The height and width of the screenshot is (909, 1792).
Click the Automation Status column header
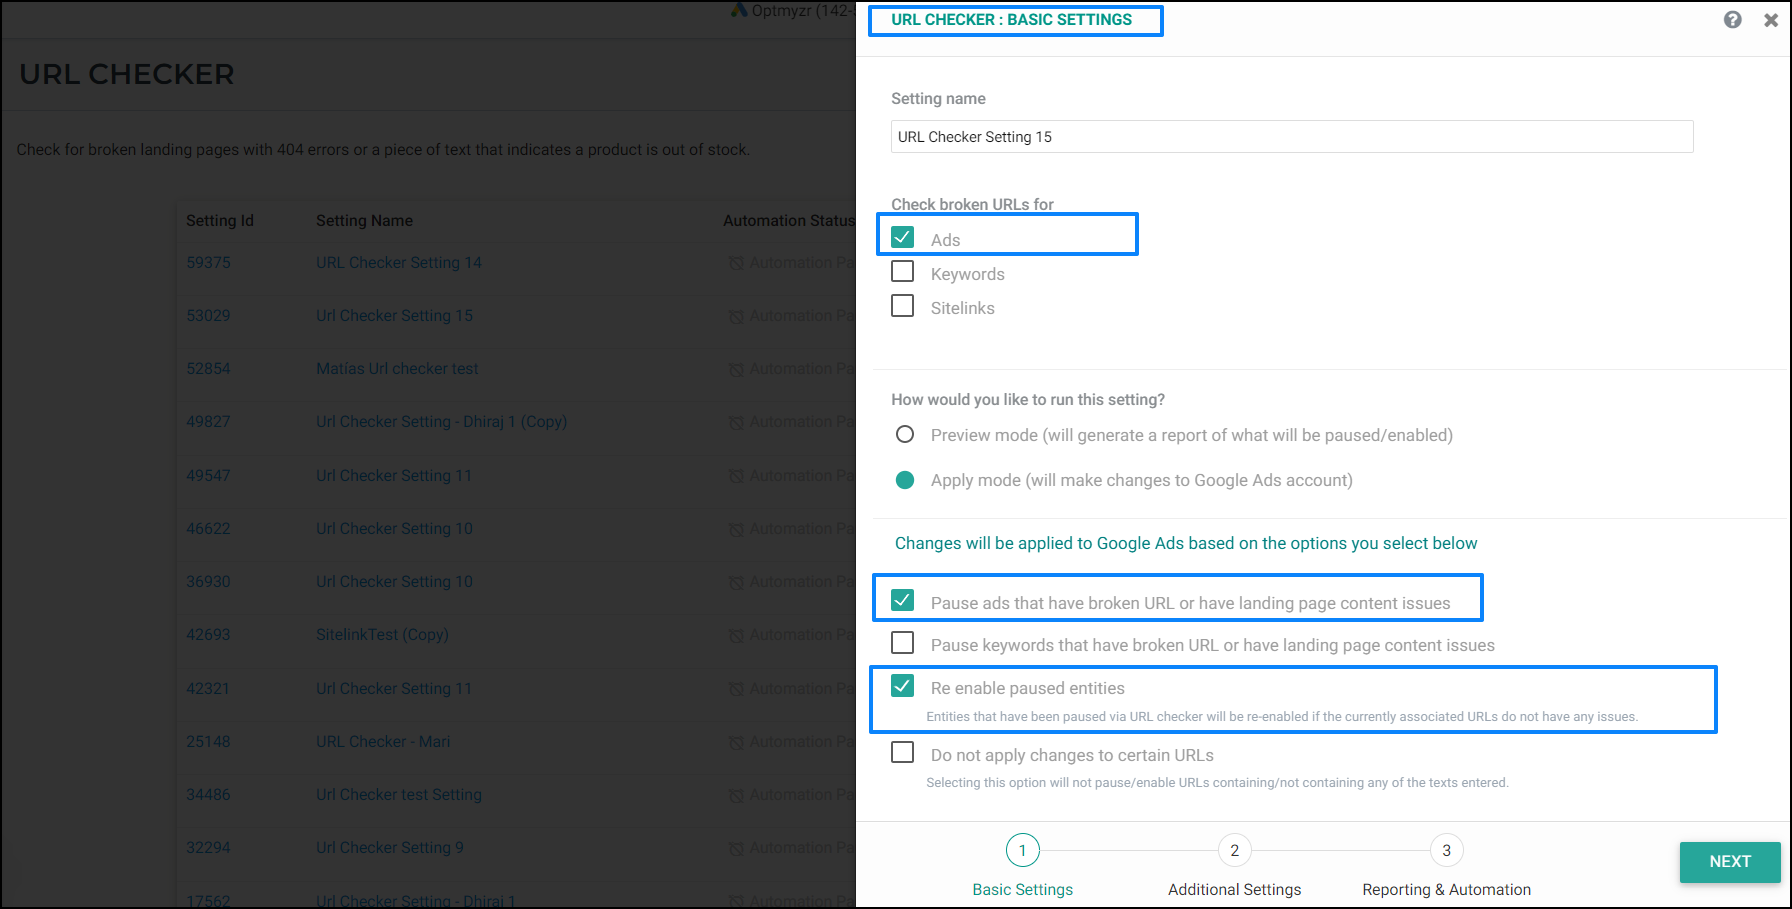(789, 221)
